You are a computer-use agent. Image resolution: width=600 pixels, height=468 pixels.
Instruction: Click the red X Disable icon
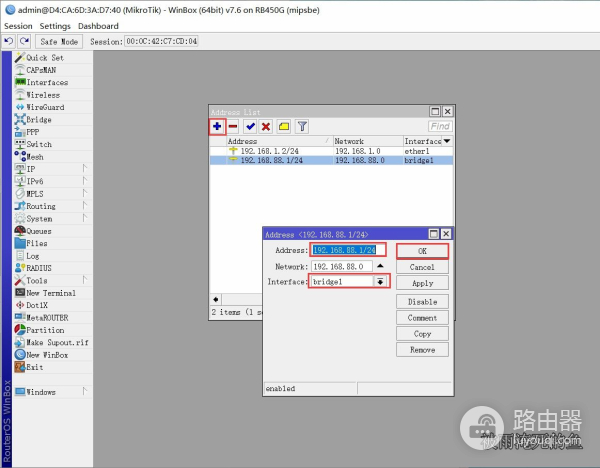(x=266, y=126)
